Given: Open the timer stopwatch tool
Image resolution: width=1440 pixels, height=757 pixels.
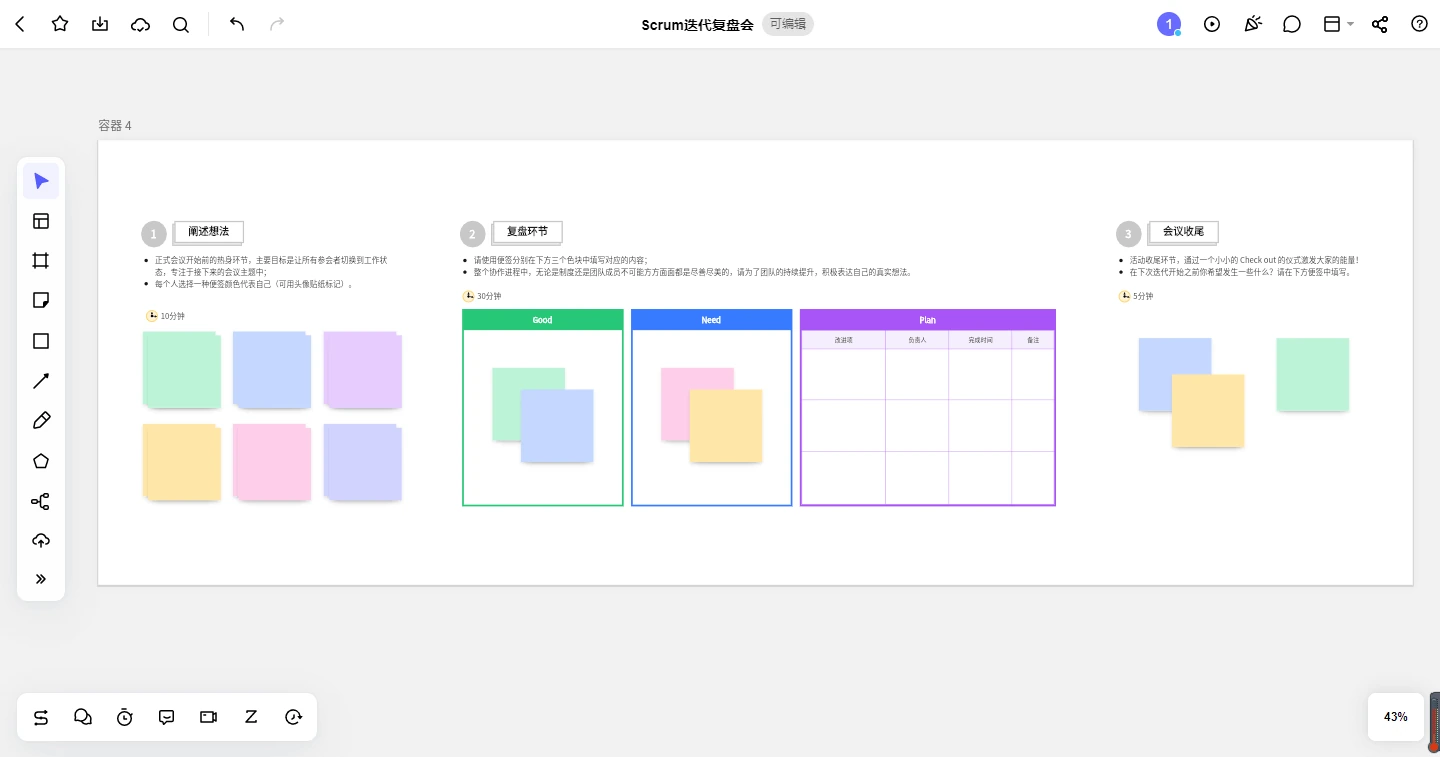Looking at the screenshot, I should click(125, 717).
